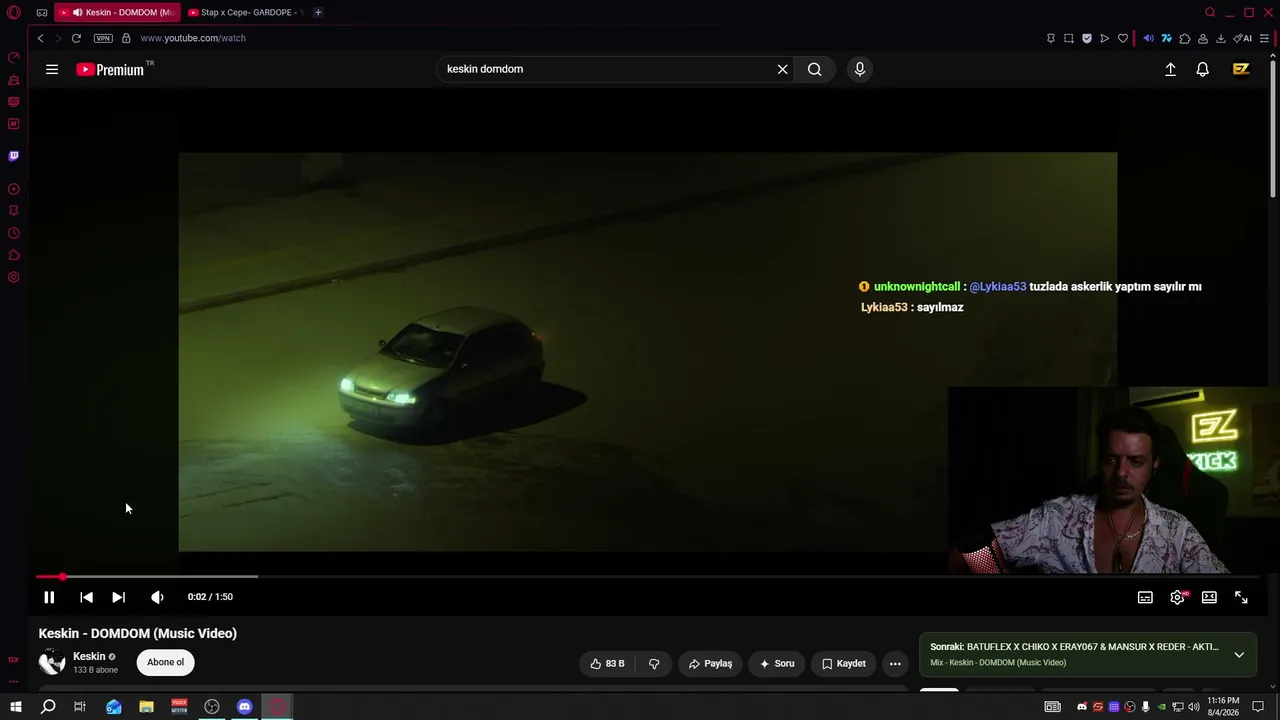This screenshot has width=1280, height=720.
Task: Toggle subtitles on the video player
Action: pyautogui.click(x=1145, y=597)
